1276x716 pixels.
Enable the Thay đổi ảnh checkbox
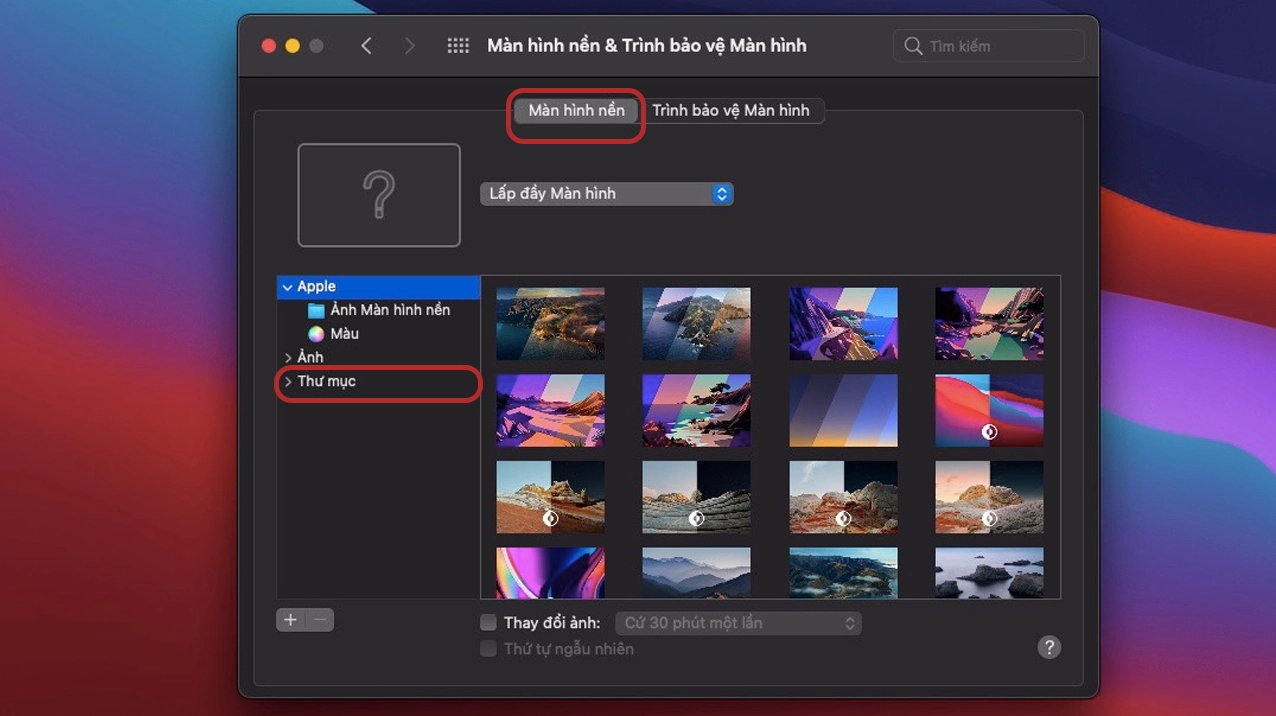click(488, 621)
